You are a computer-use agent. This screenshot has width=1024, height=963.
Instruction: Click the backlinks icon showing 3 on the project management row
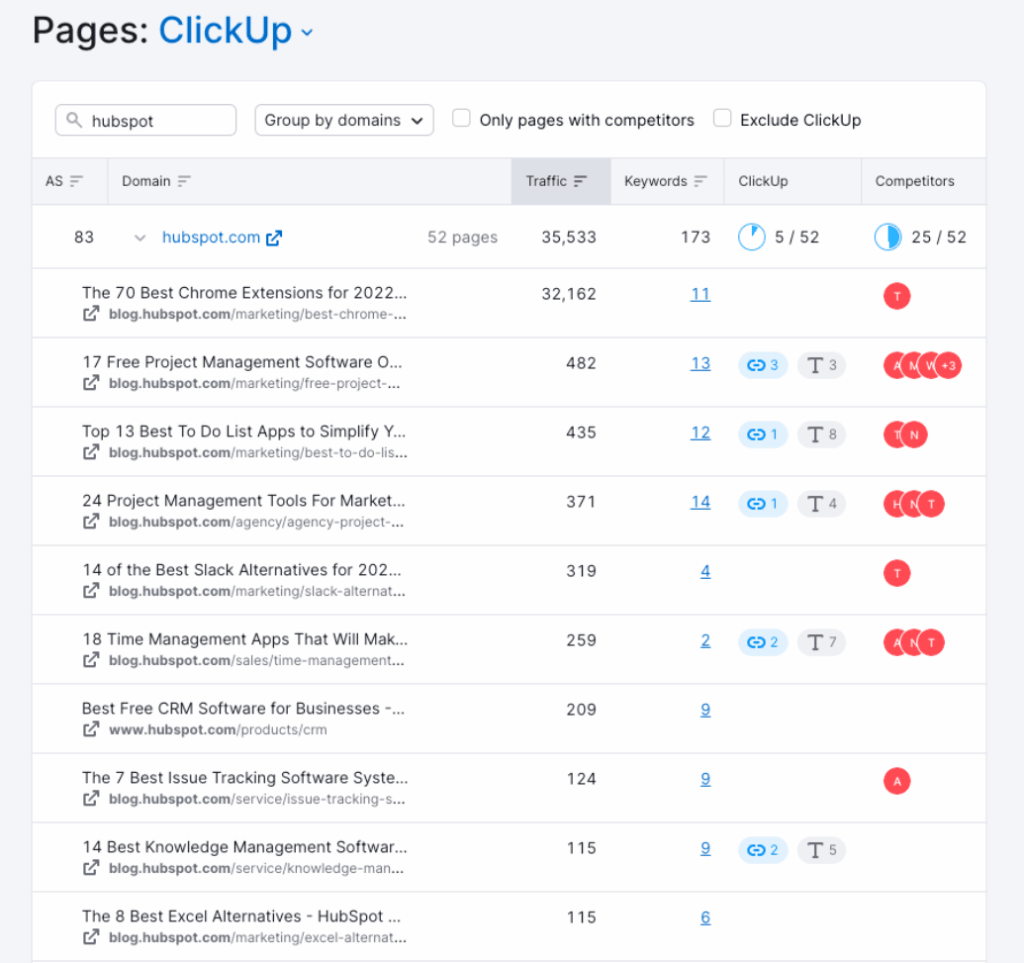pos(763,365)
